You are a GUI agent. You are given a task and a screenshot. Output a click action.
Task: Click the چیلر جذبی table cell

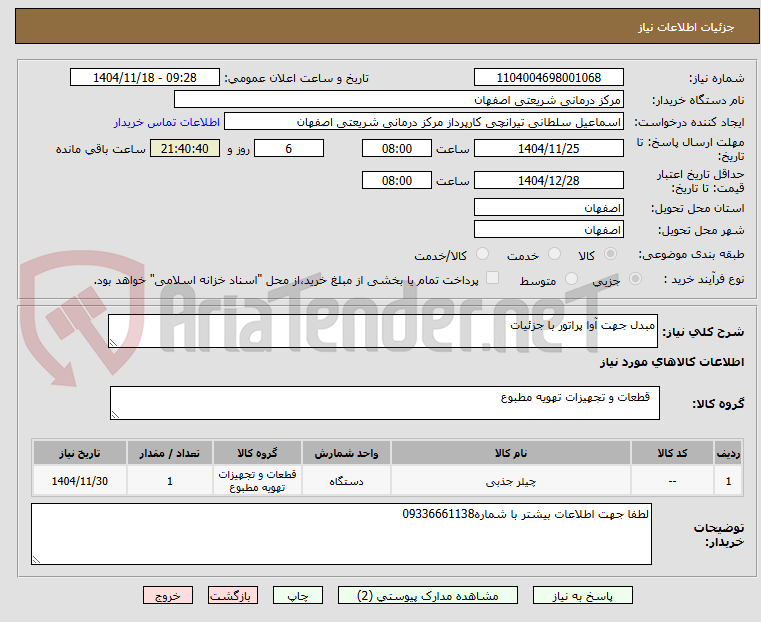(511, 481)
